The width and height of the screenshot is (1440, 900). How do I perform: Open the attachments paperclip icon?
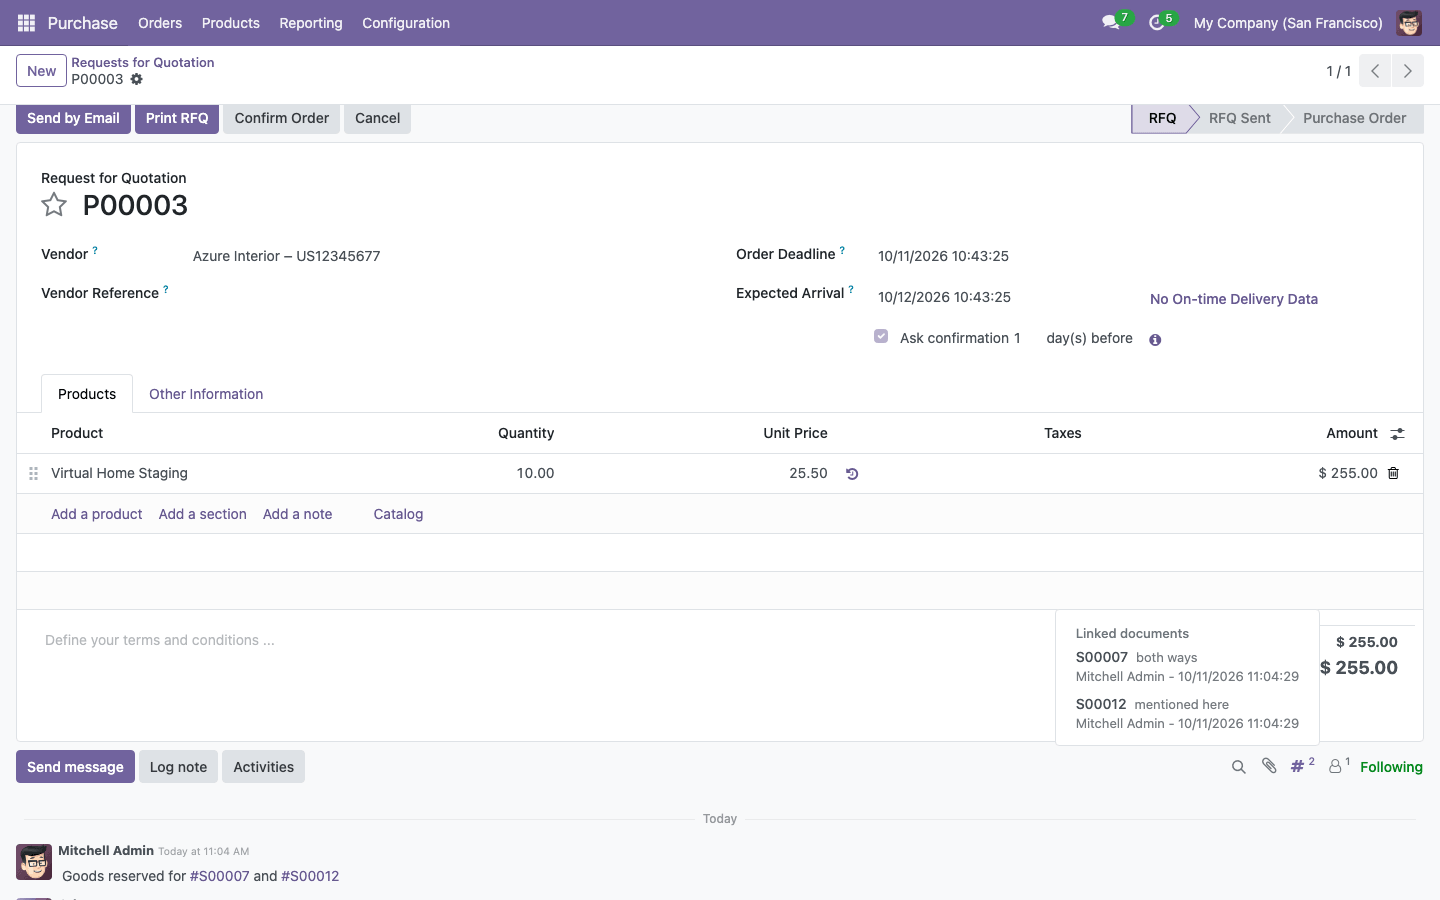[1269, 766]
